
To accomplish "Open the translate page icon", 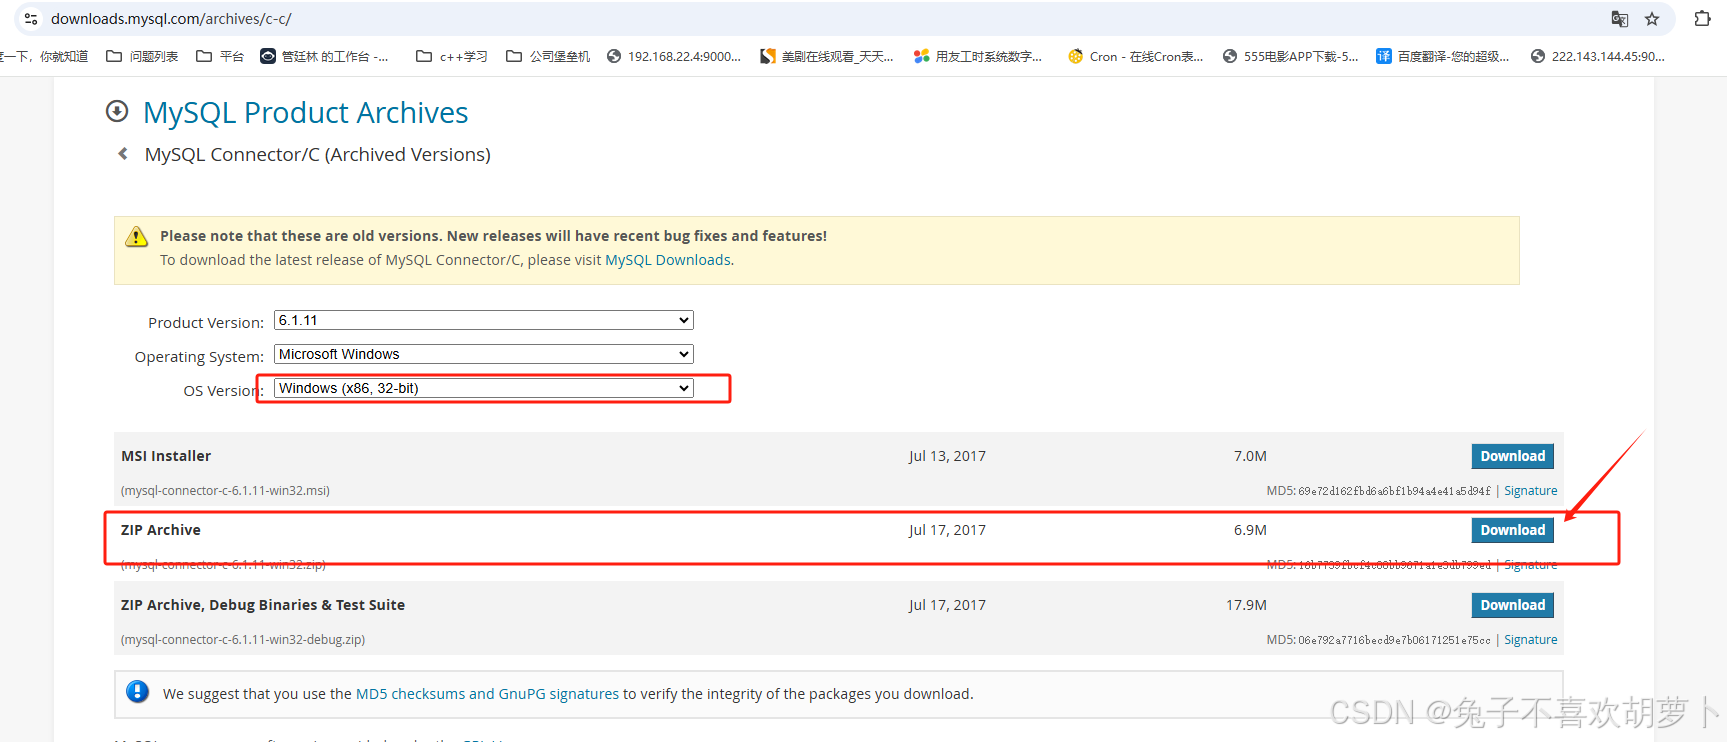I will 1620,19.
